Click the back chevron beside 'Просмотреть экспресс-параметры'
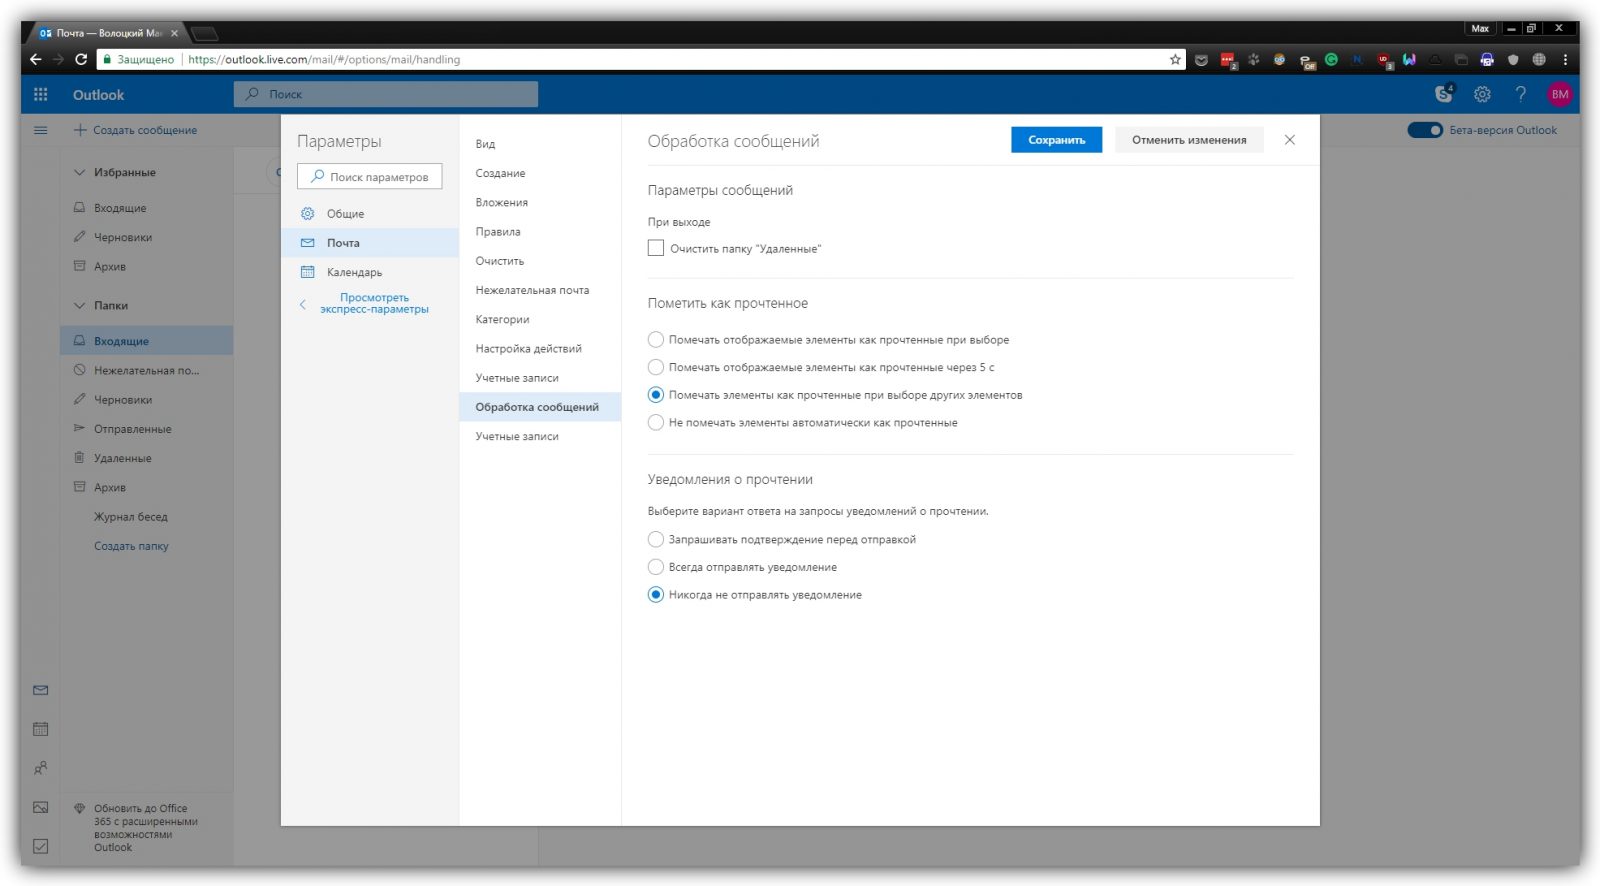Screen dimensions: 1600x886 point(303,304)
